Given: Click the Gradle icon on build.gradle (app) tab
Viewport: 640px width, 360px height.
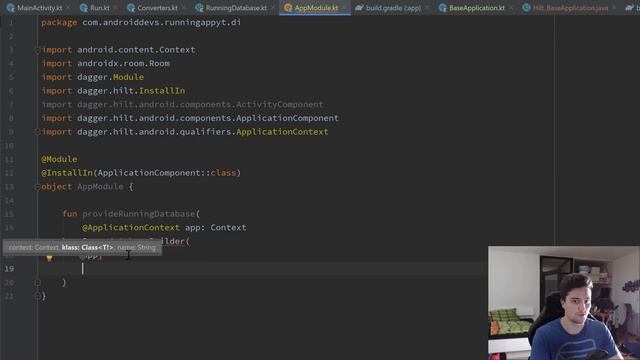Looking at the screenshot, I should (359, 8).
